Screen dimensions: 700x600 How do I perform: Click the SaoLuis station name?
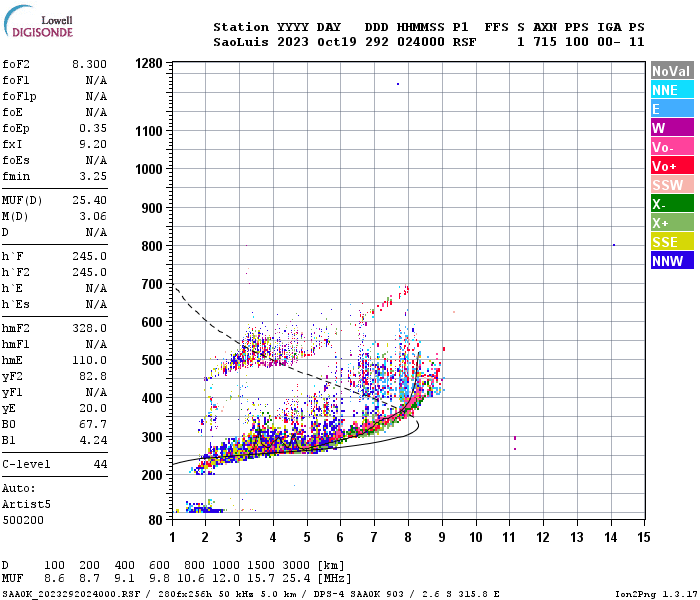(241, 42)
